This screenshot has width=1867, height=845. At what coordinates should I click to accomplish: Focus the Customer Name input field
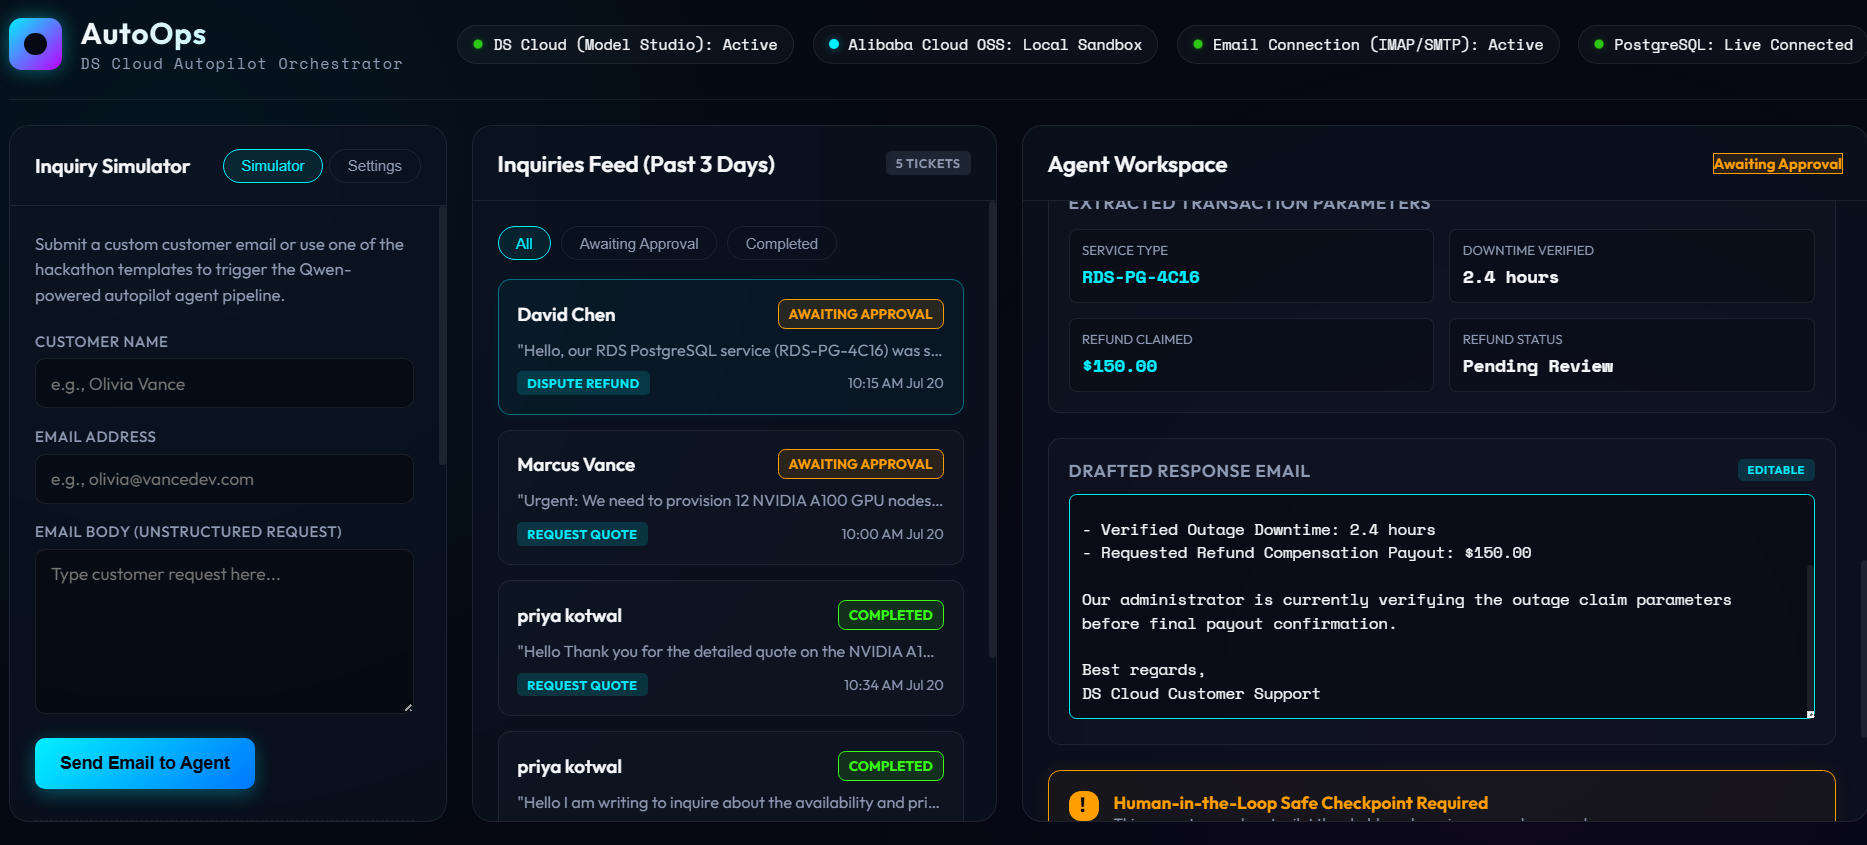224,384
